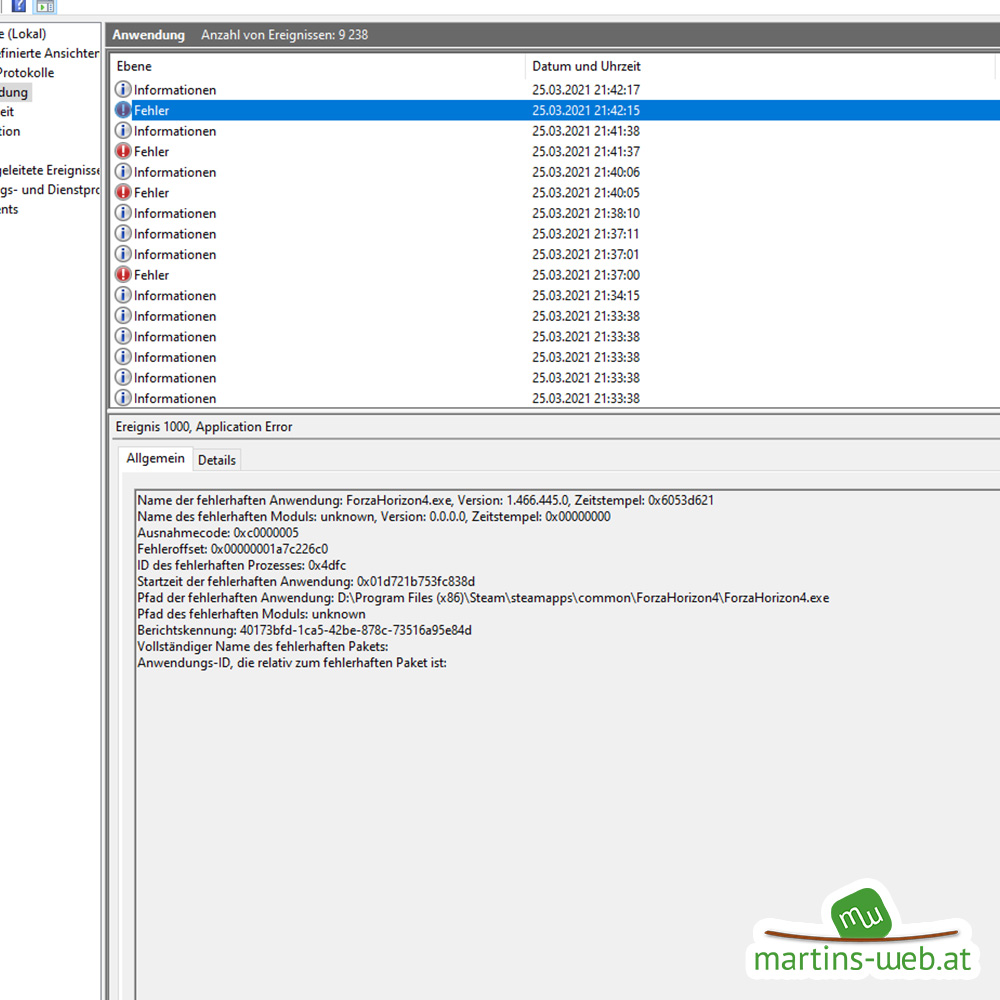This screenshot has height=1000, width=1000.
Task: Sort by the Ebene column header
Action: [x=318, y=66]
